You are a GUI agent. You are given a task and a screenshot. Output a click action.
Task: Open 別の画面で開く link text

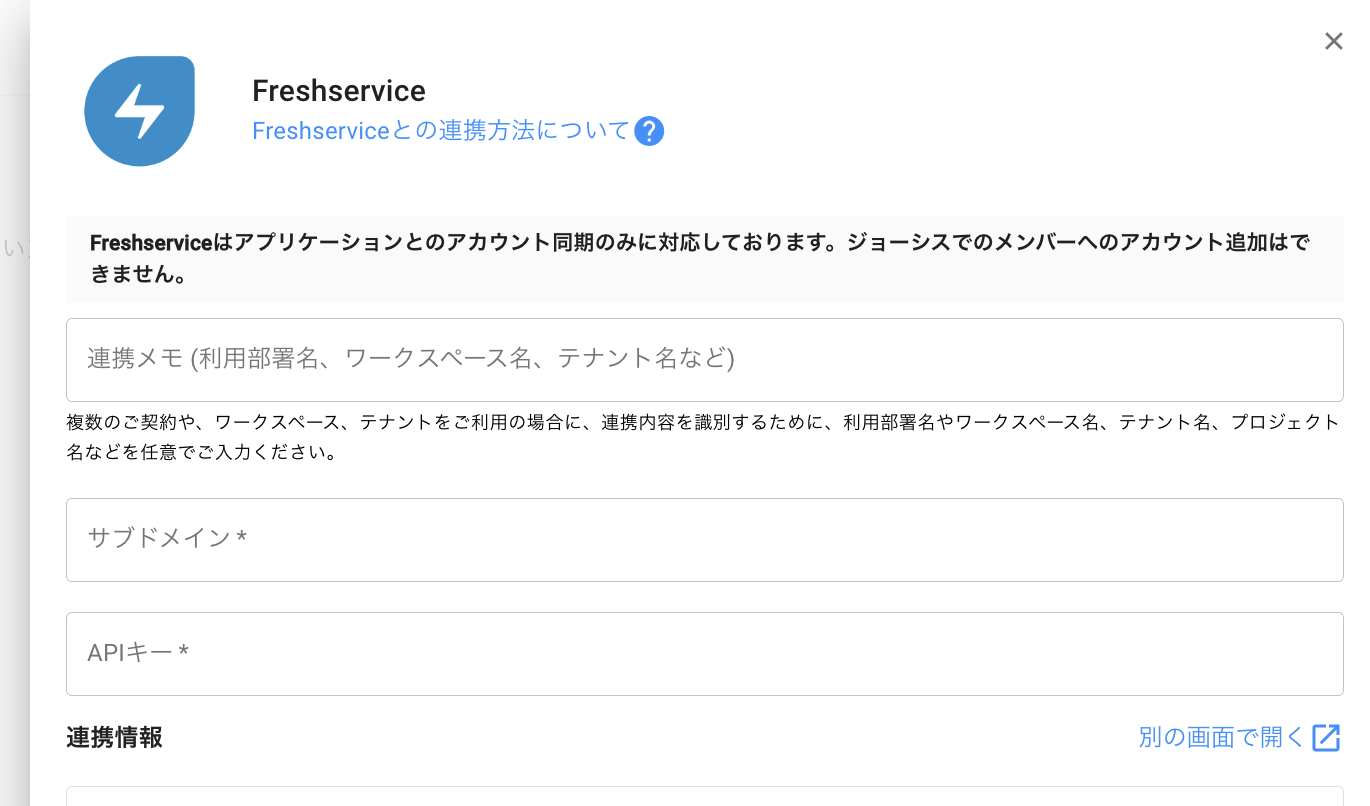(1221, 738)
